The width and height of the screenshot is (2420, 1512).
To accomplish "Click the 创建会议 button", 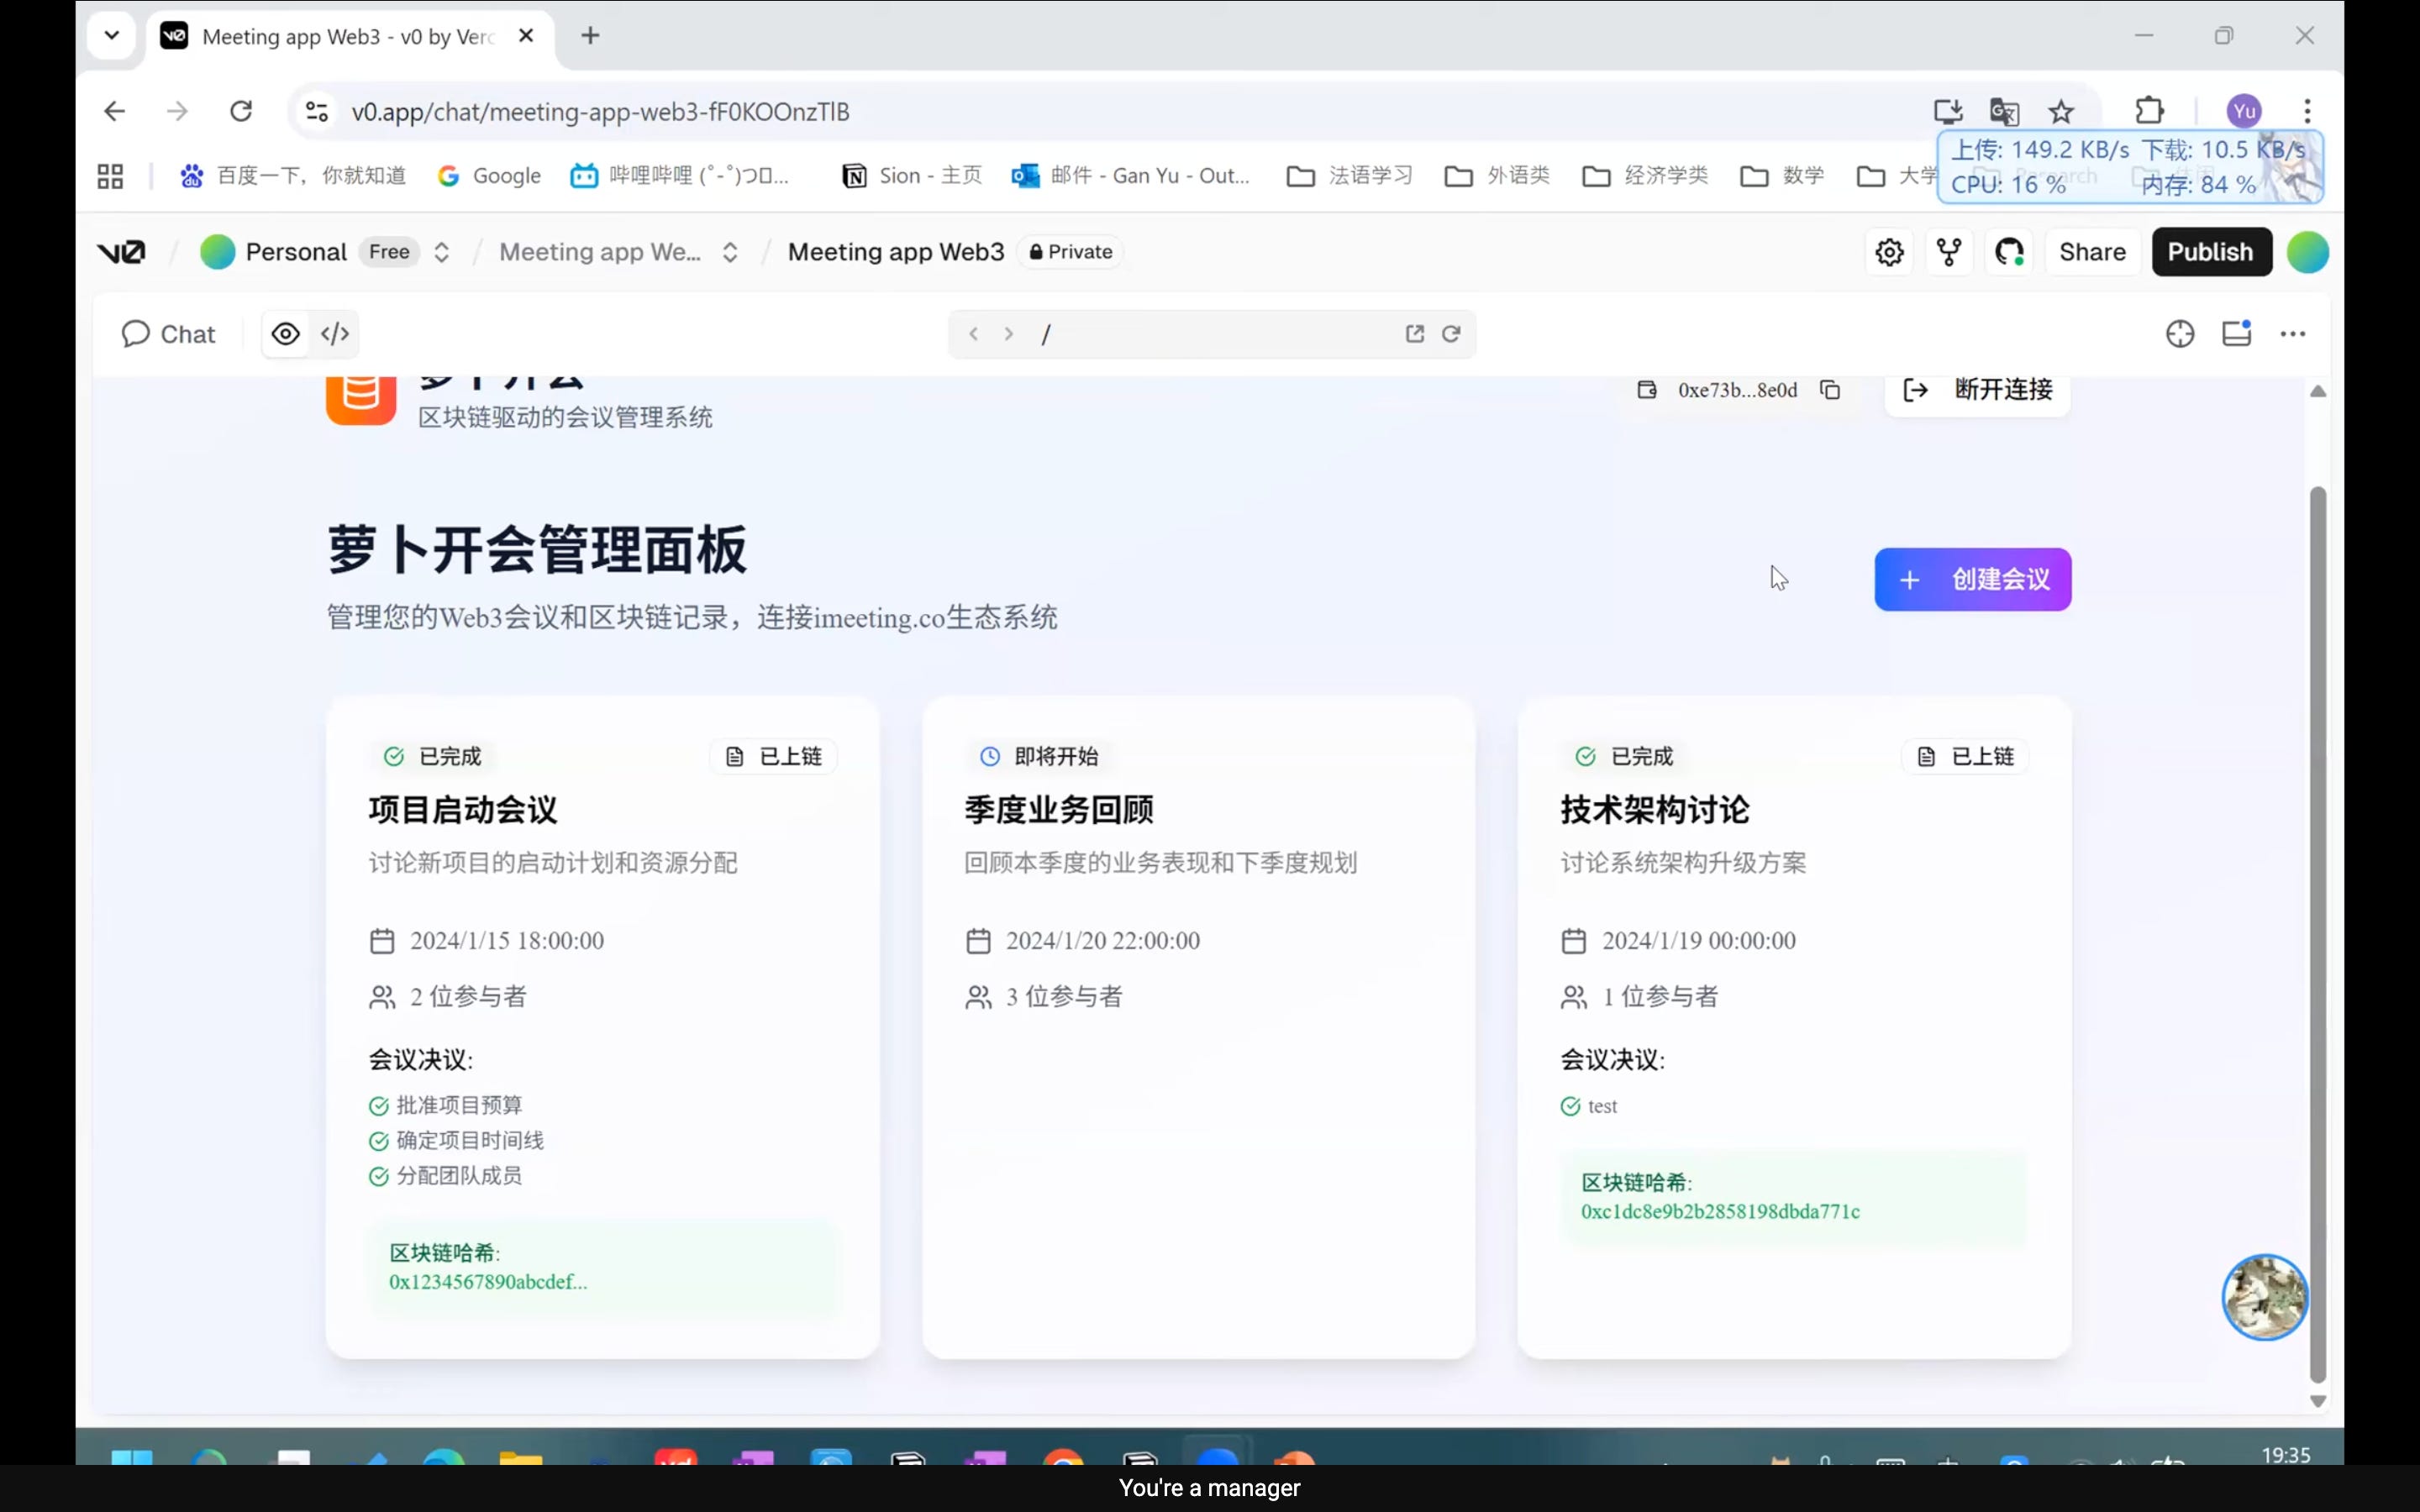I will [x=1972, y=579].
